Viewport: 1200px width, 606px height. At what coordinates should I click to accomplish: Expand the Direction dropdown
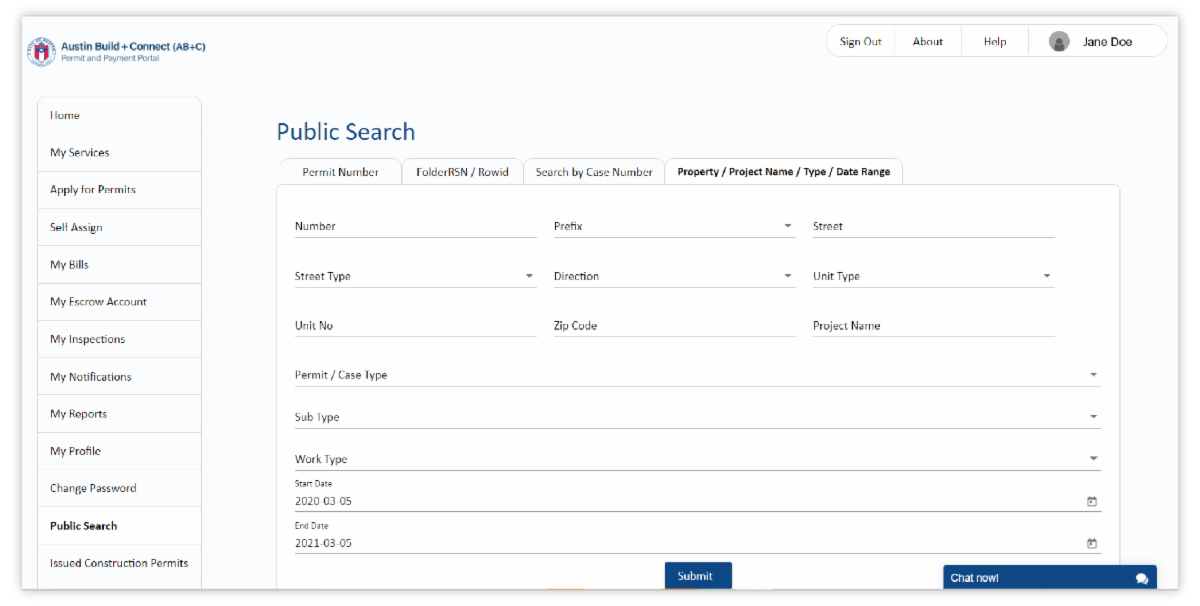click(x=789, y=276)
